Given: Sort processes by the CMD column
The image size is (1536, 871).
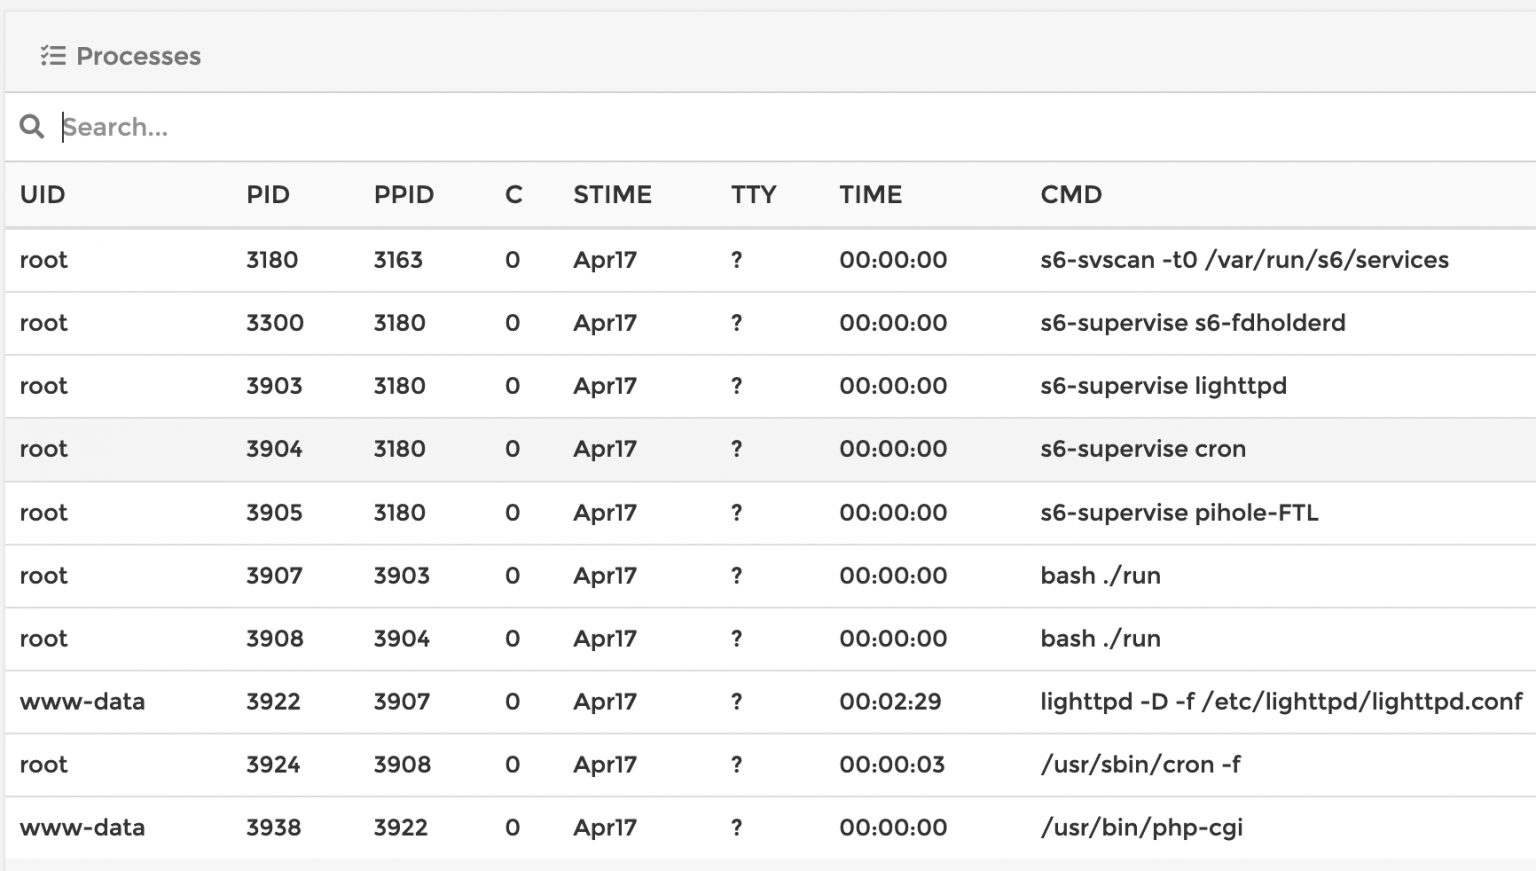Looking at the screenshot, I should (1071, 195).
